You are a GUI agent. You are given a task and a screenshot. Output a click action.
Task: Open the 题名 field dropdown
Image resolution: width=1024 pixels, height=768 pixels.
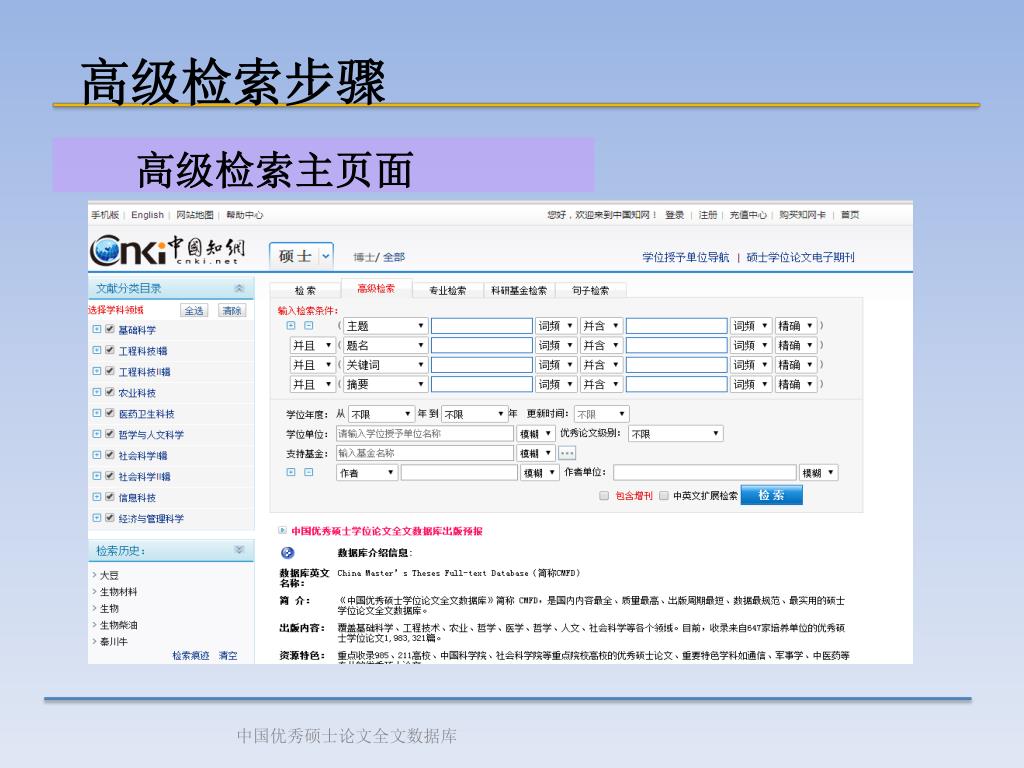pyautogui.click(x=385, y=345)
